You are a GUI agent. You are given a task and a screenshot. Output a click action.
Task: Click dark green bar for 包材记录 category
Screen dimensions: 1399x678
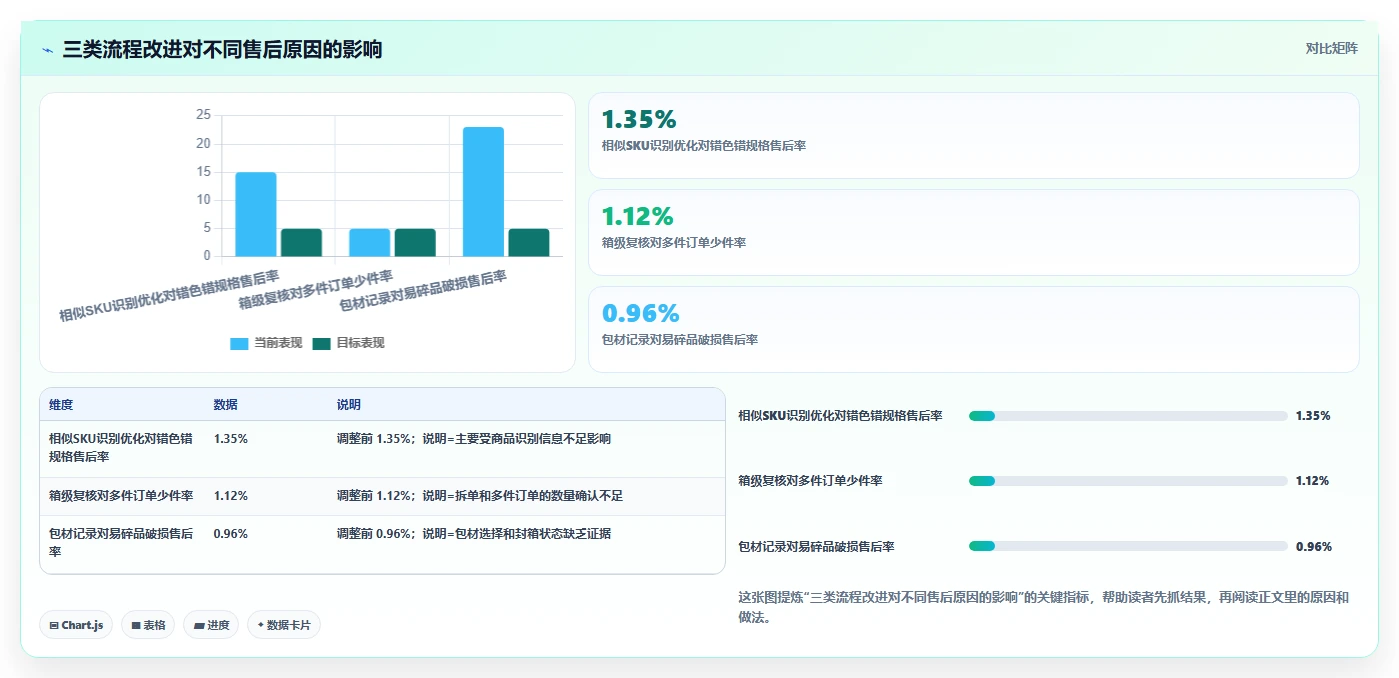click(x=529, y=243)
